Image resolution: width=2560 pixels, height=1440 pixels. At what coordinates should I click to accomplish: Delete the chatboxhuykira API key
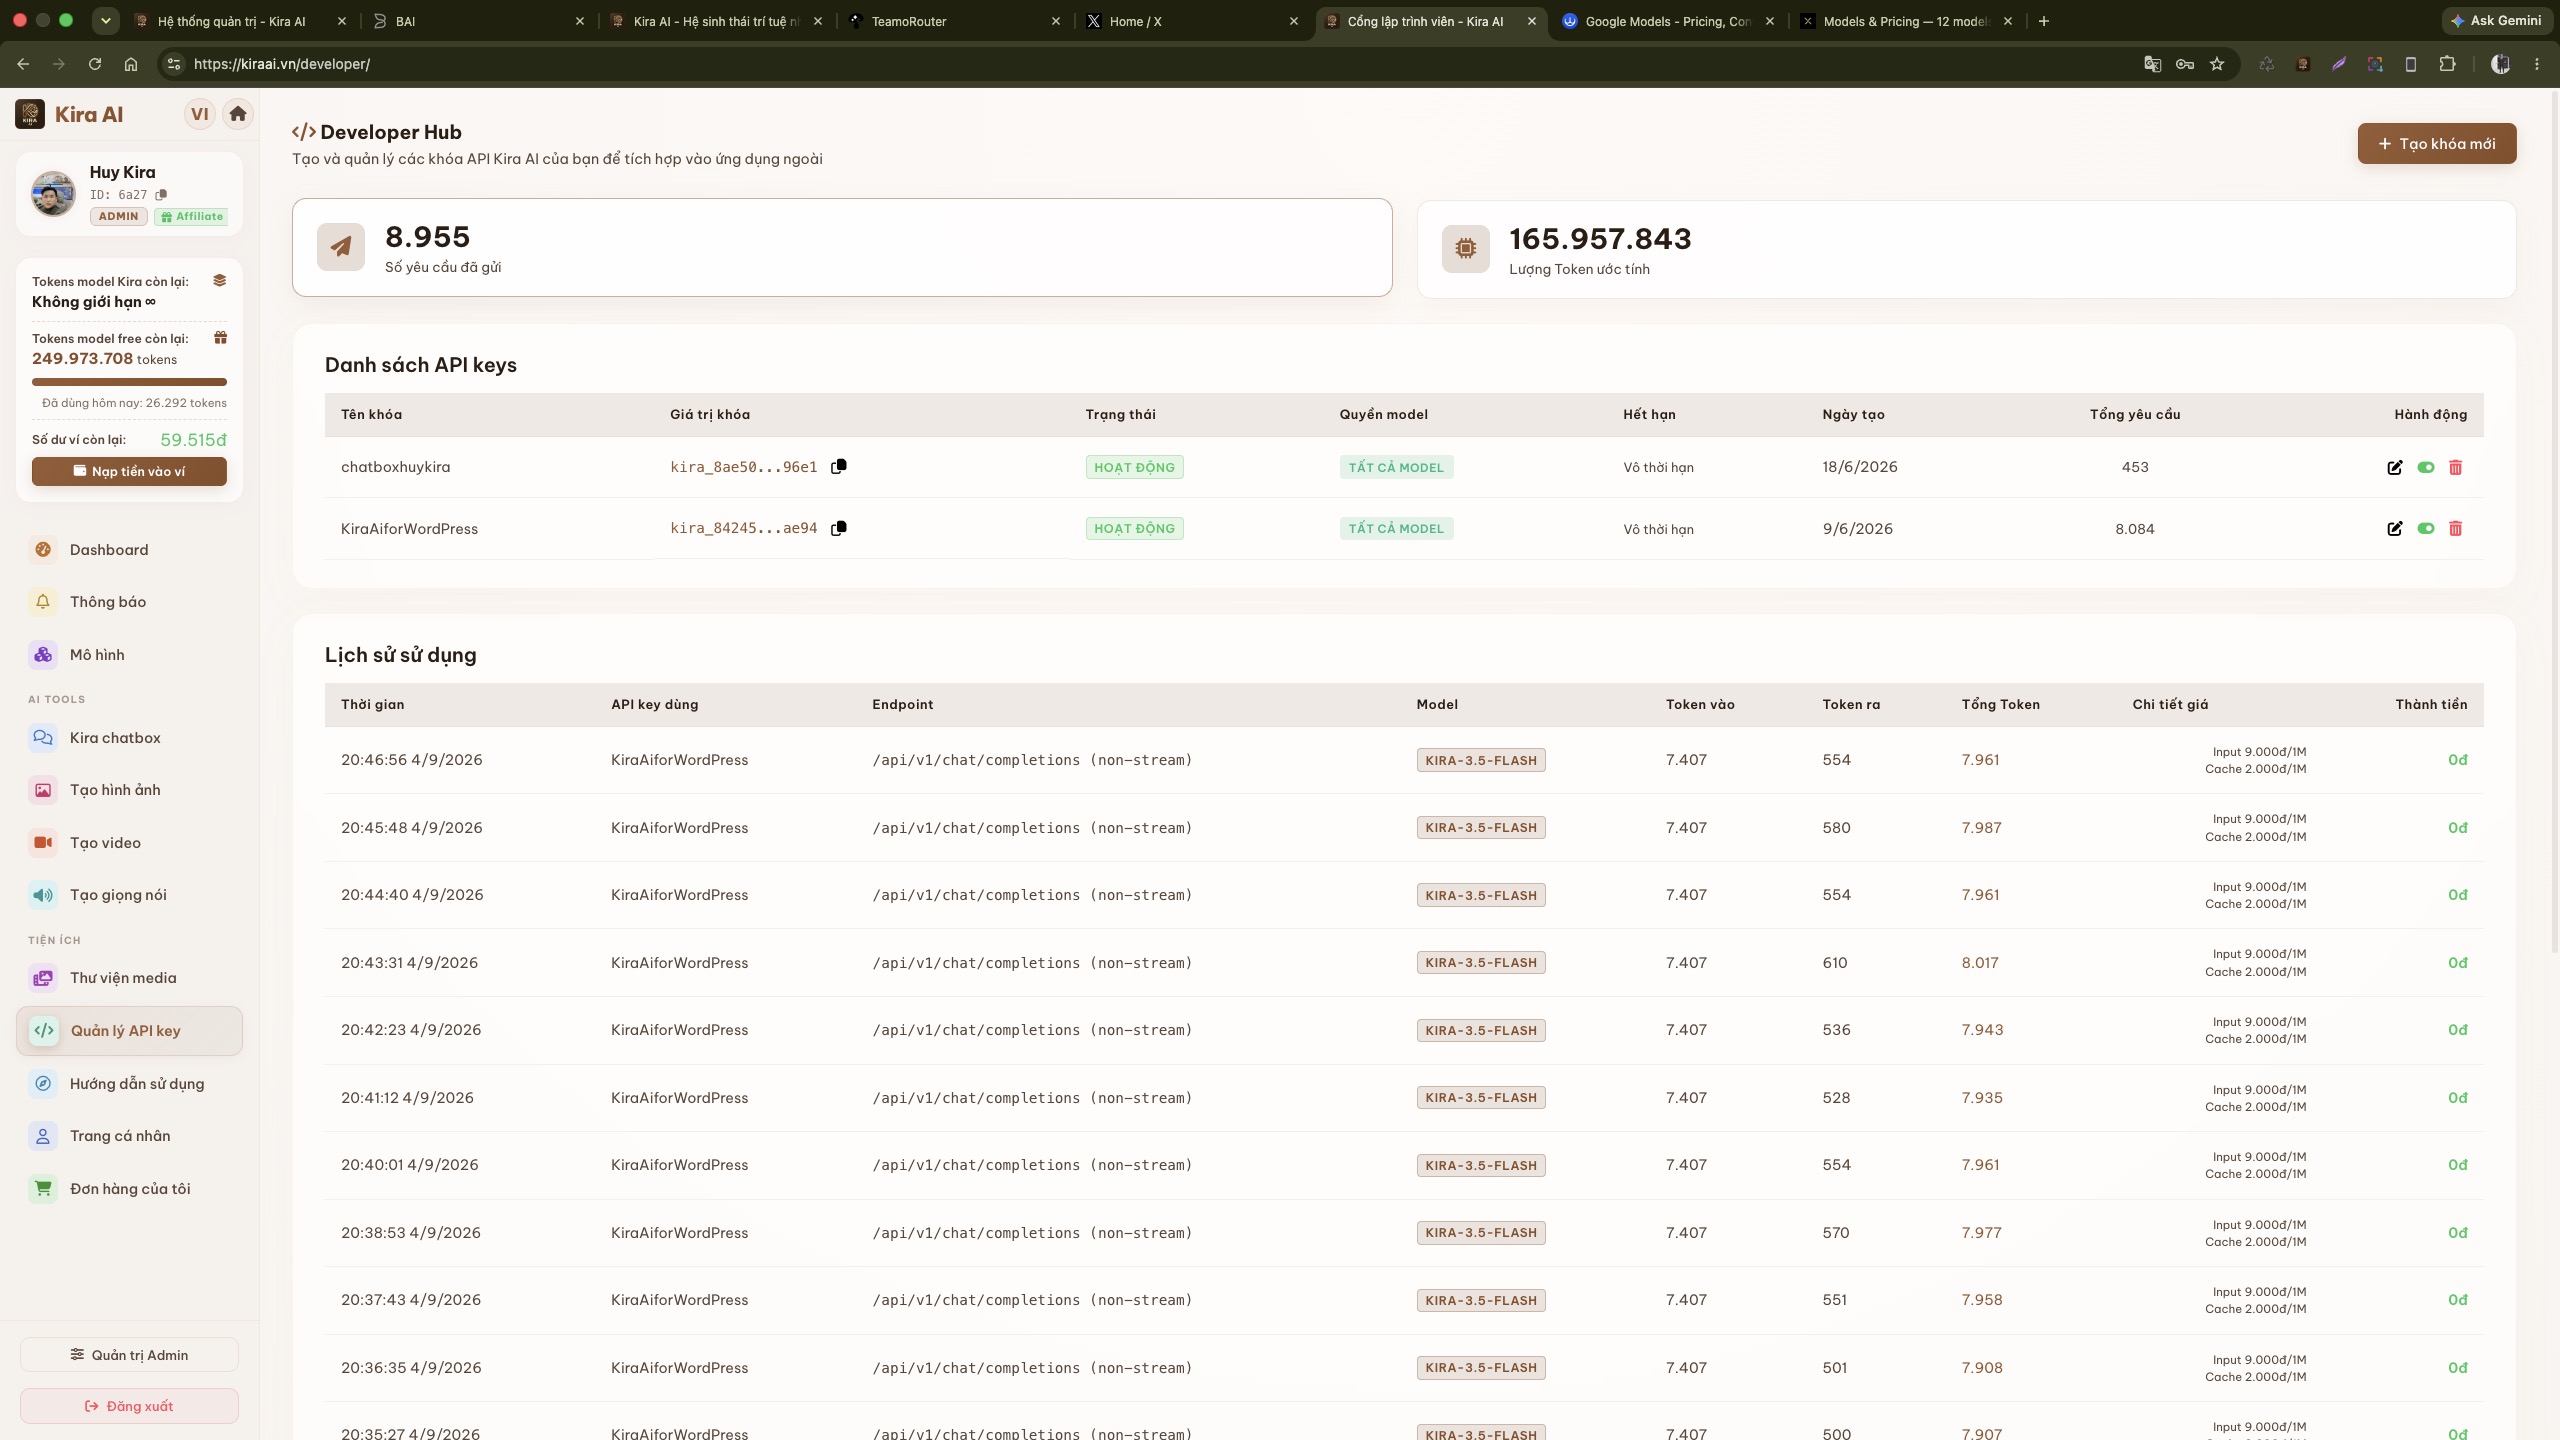coord(2455,467)
